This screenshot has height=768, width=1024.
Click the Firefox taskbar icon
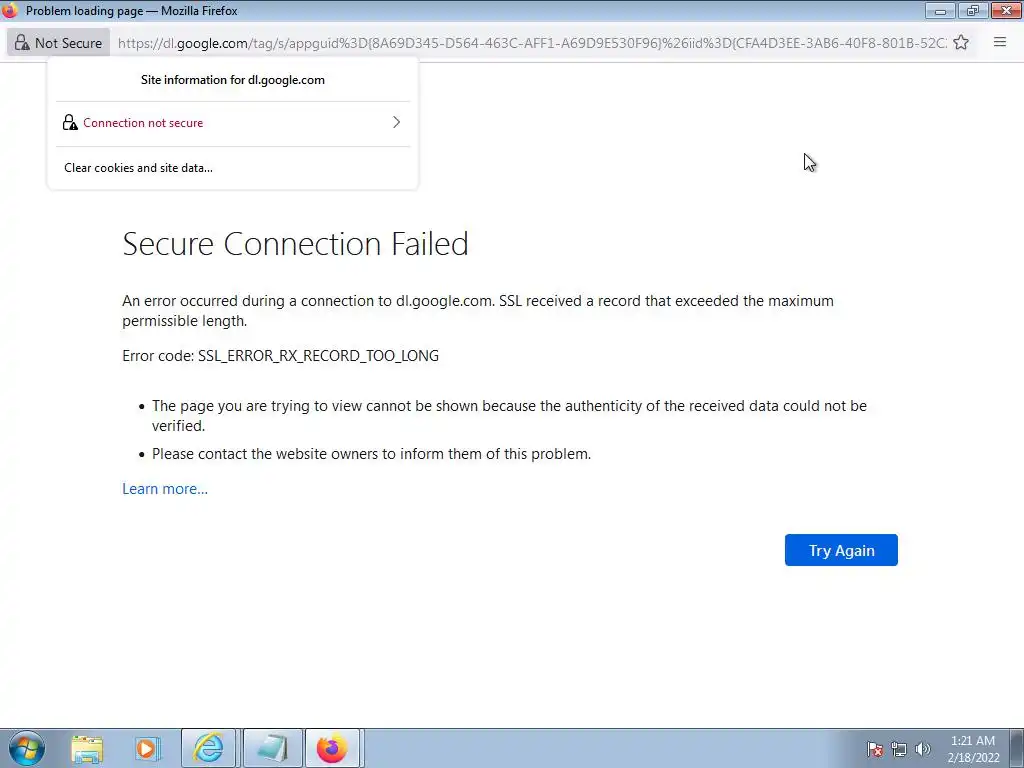[x=331, y=748]
